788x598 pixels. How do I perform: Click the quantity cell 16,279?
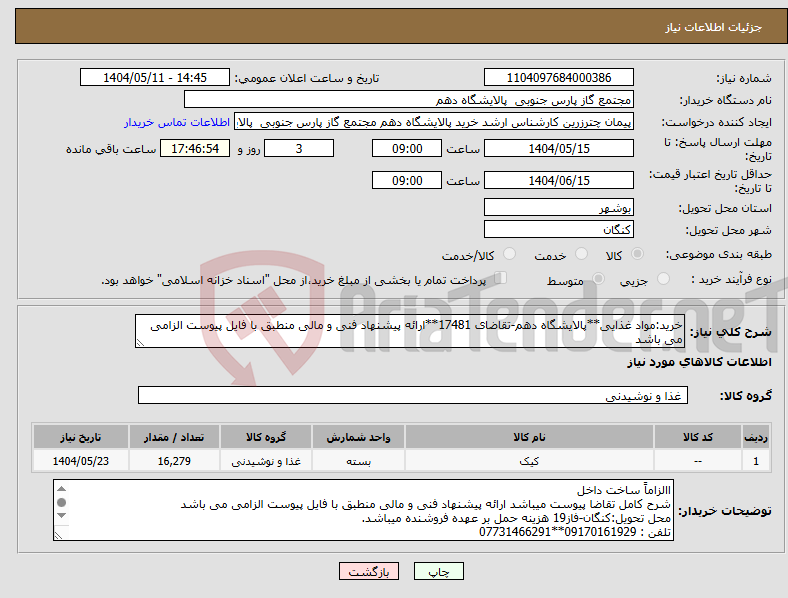coord(174,461)
